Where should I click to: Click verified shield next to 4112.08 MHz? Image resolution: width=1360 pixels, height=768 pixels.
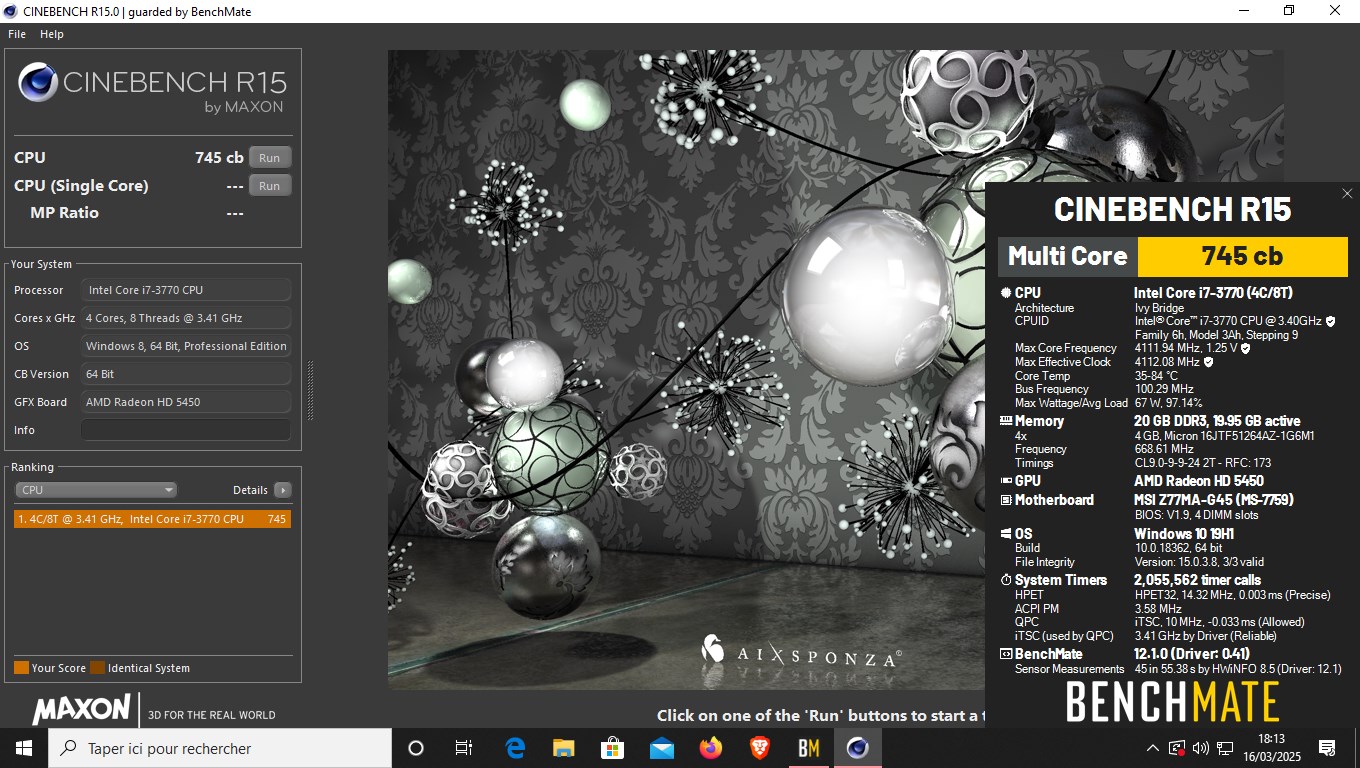click(x=1208, y=362)
